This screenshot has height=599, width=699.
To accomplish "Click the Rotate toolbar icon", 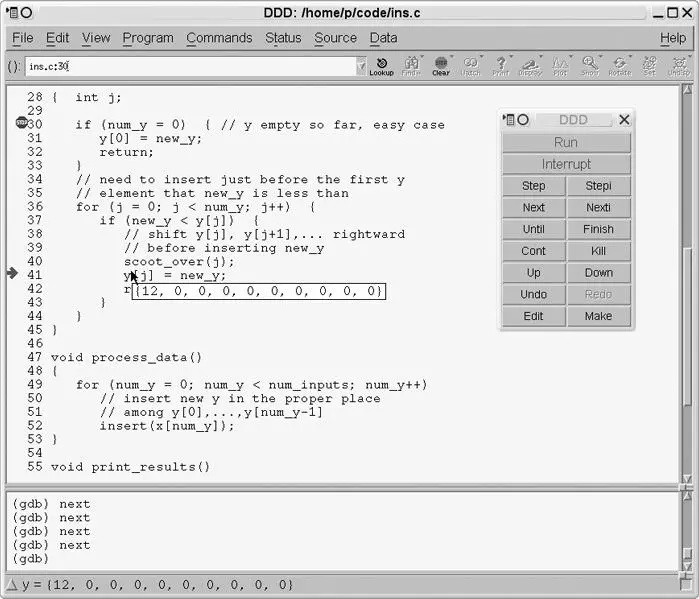I will [619, 65].
